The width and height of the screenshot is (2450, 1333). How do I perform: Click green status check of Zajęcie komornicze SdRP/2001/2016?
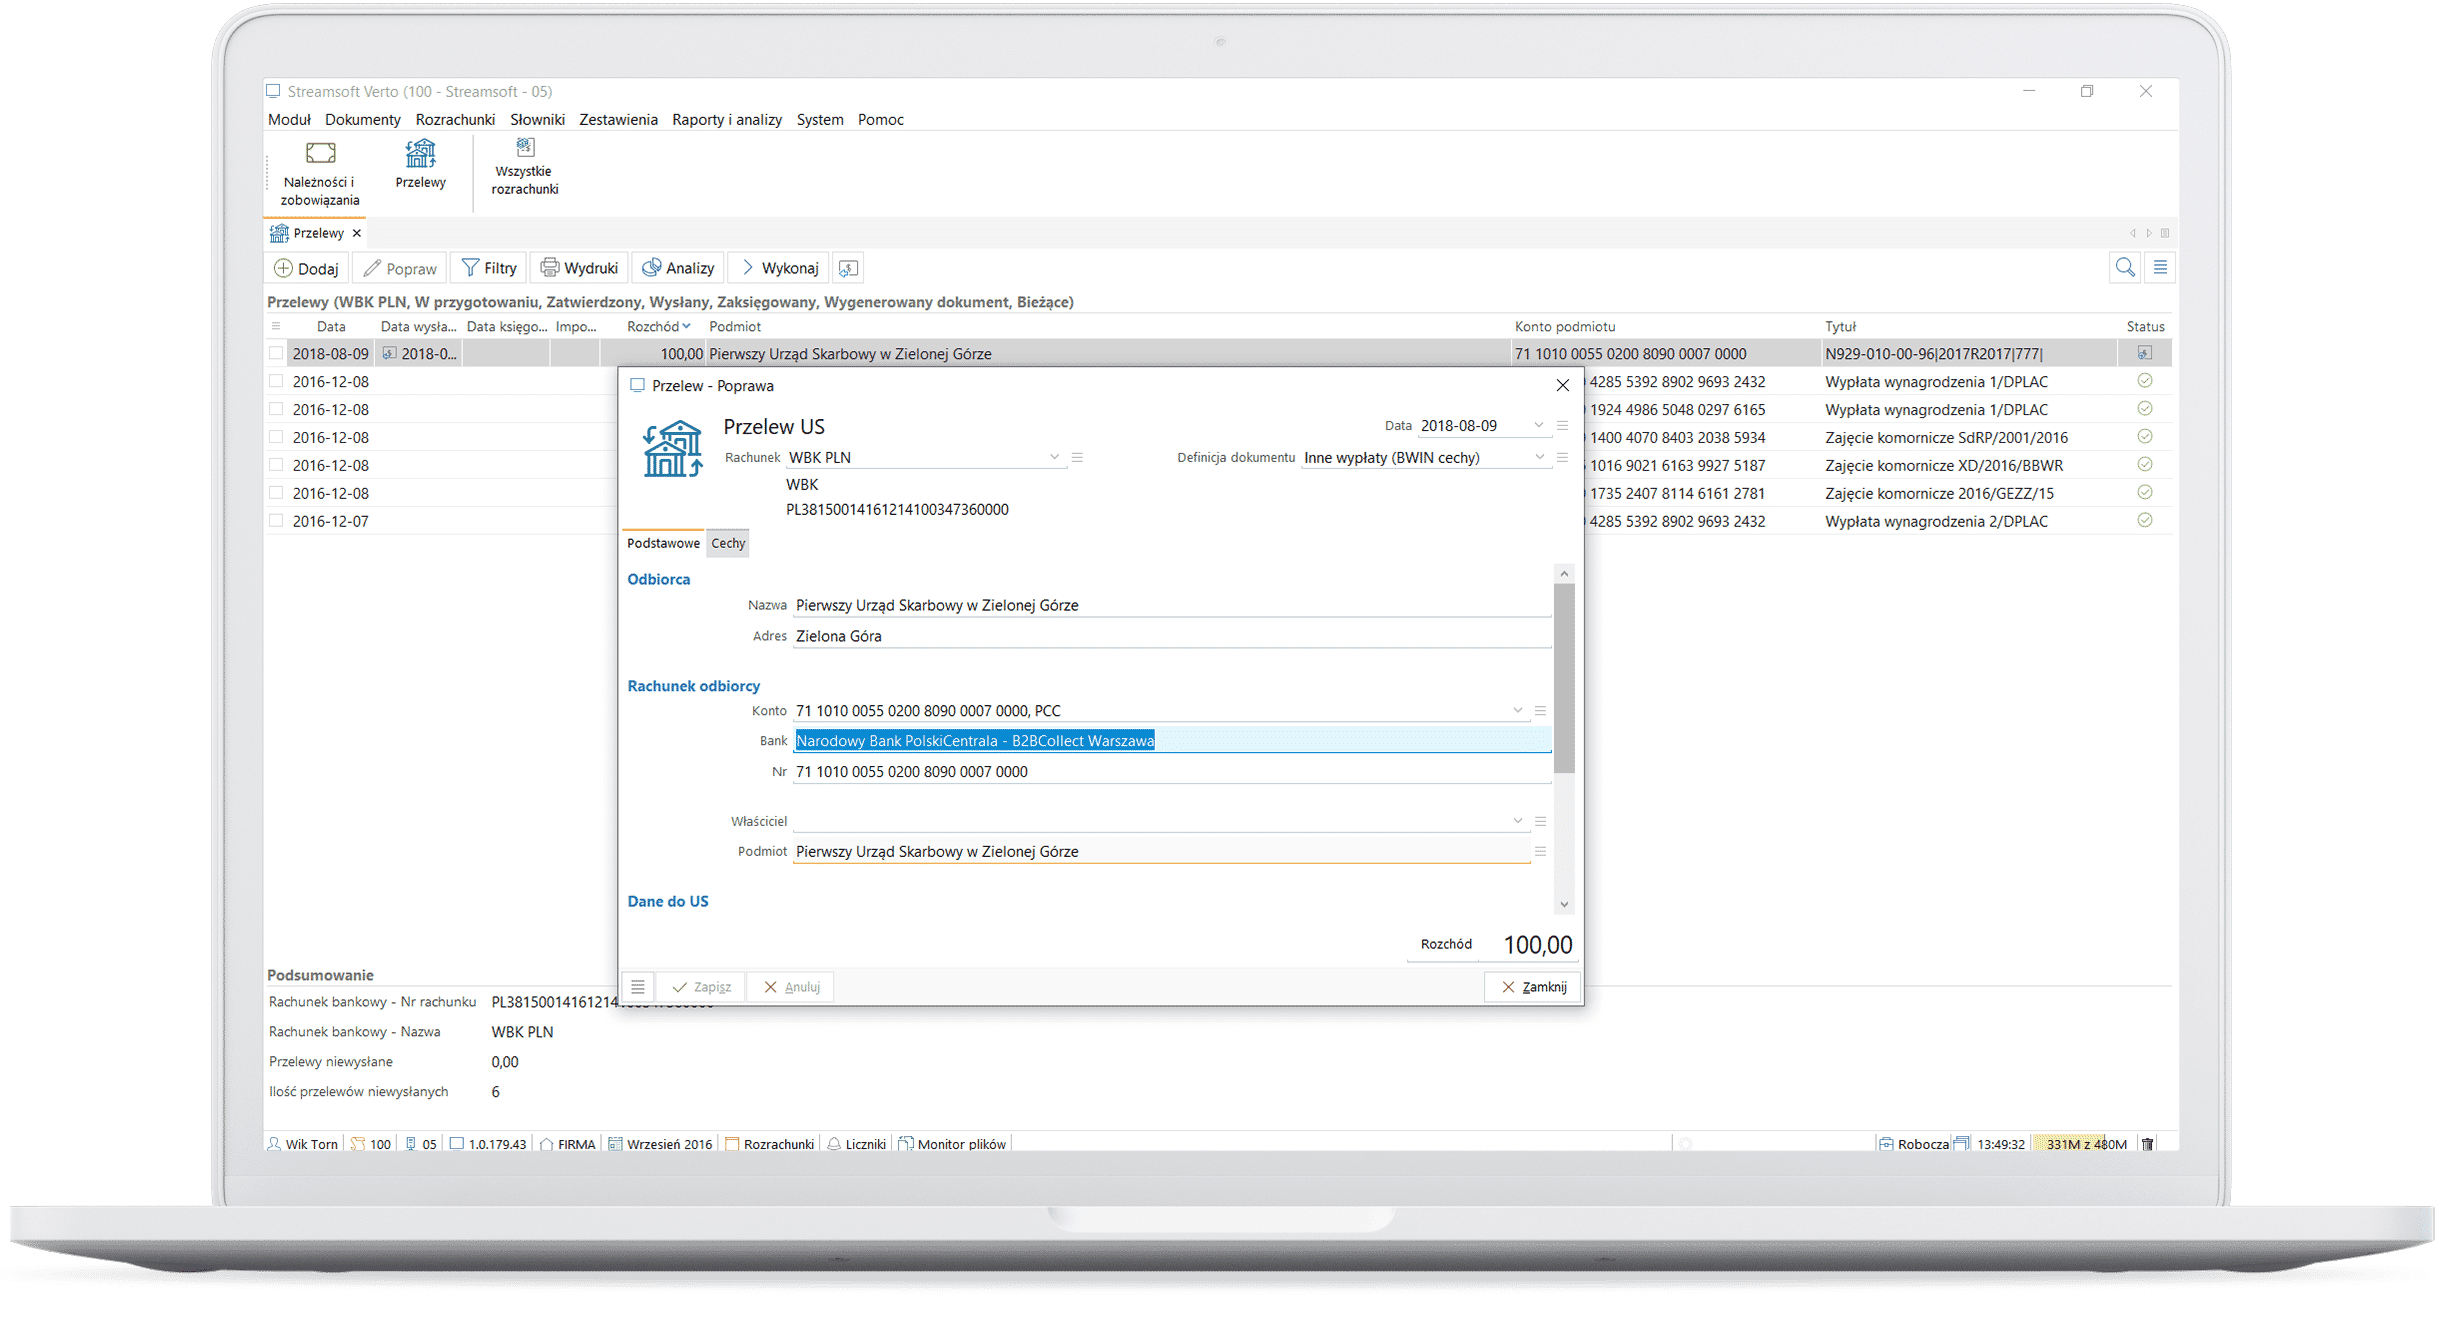(2144, 437)
